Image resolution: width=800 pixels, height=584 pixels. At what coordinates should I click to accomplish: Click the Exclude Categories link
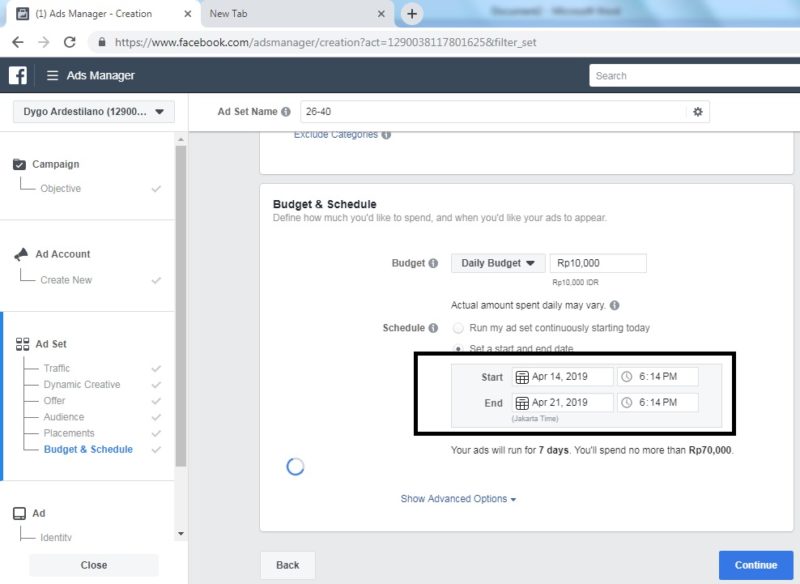point(336,135)
